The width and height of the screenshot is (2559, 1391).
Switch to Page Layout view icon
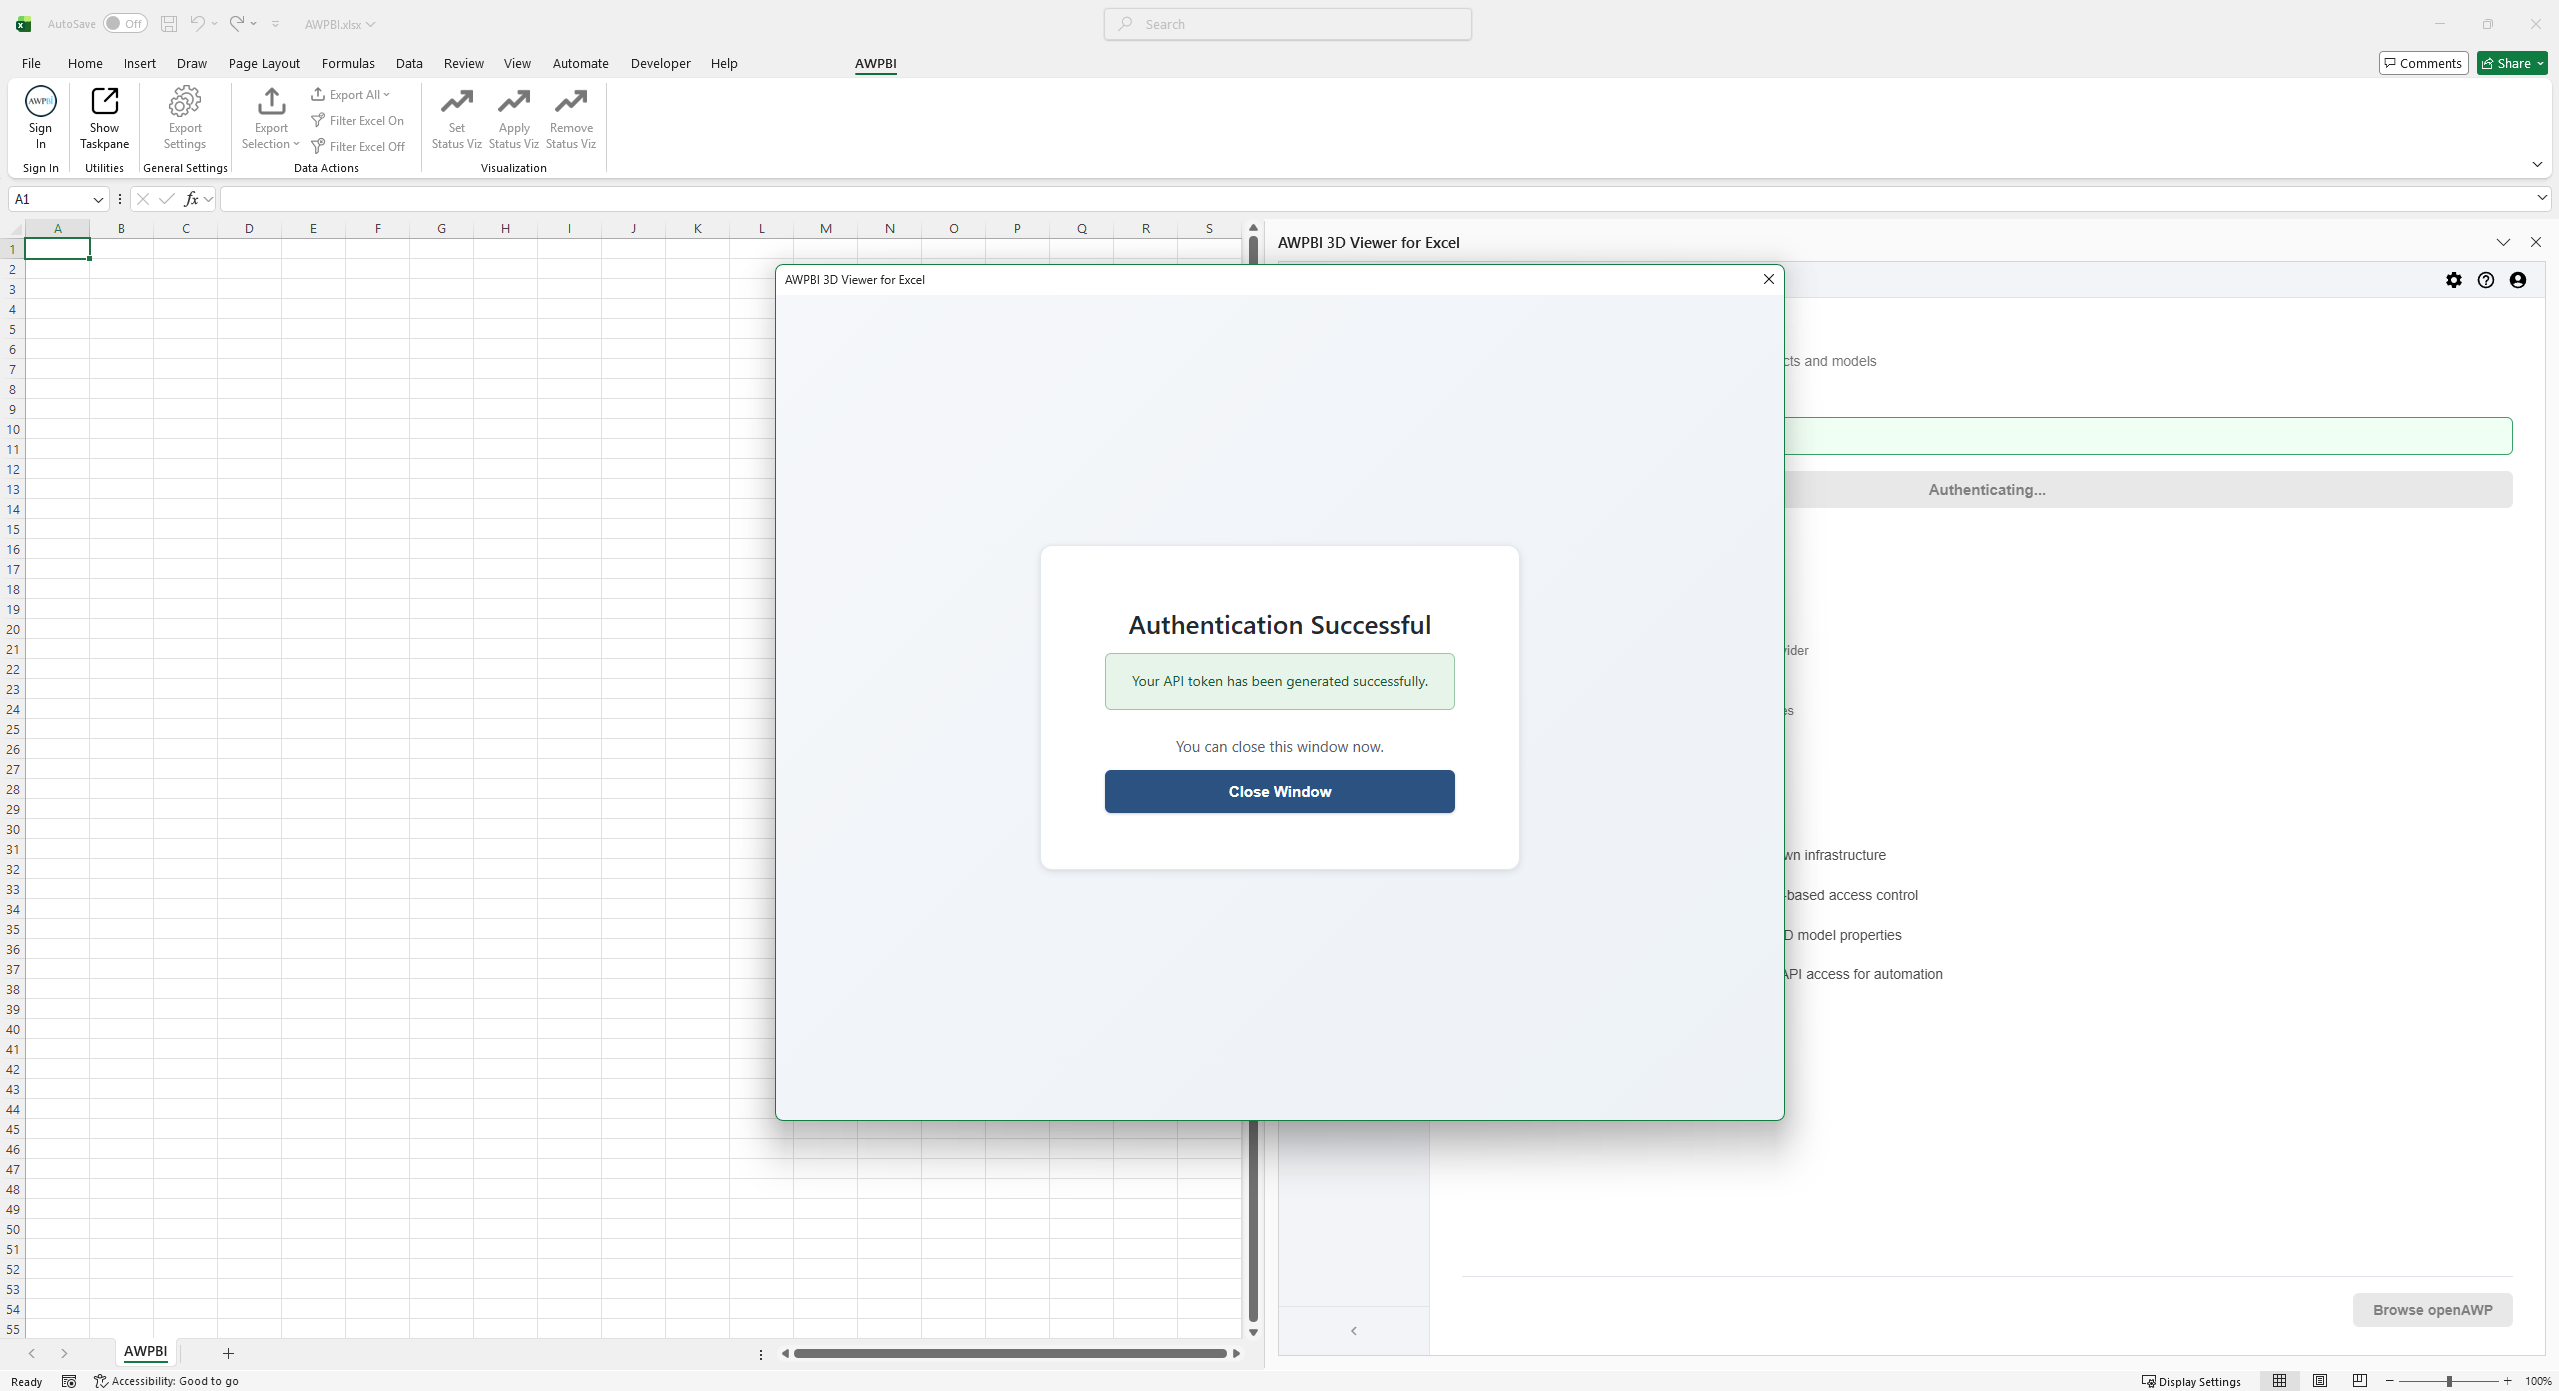coord(2320,1381)
